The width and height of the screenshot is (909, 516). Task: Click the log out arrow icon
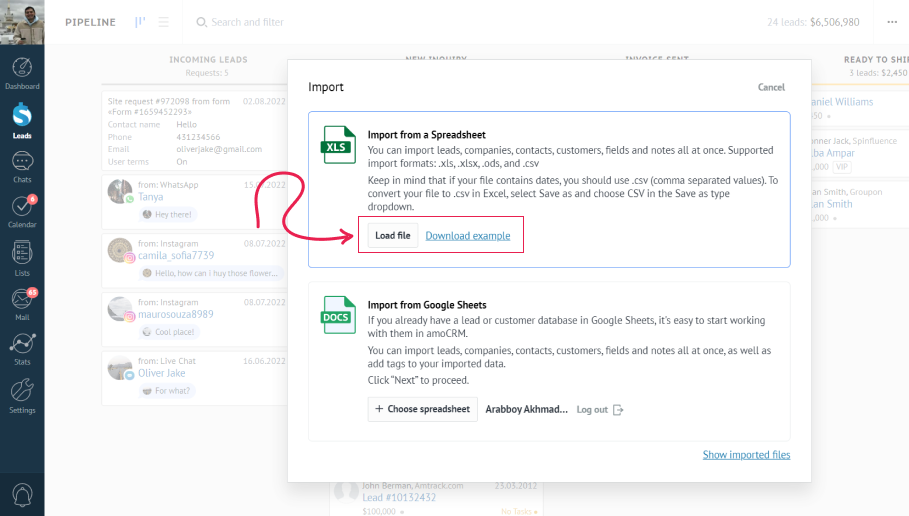[x=618, y=409]
